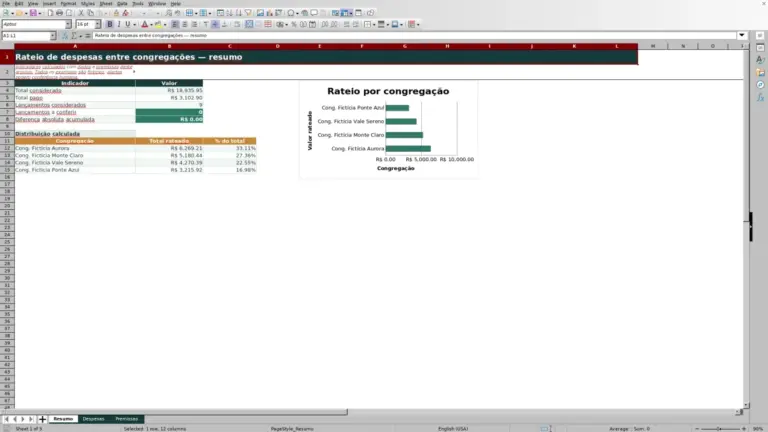Click the first sheet navigation arrow
This screenshot has height=432, width=768.
(6, 419)
